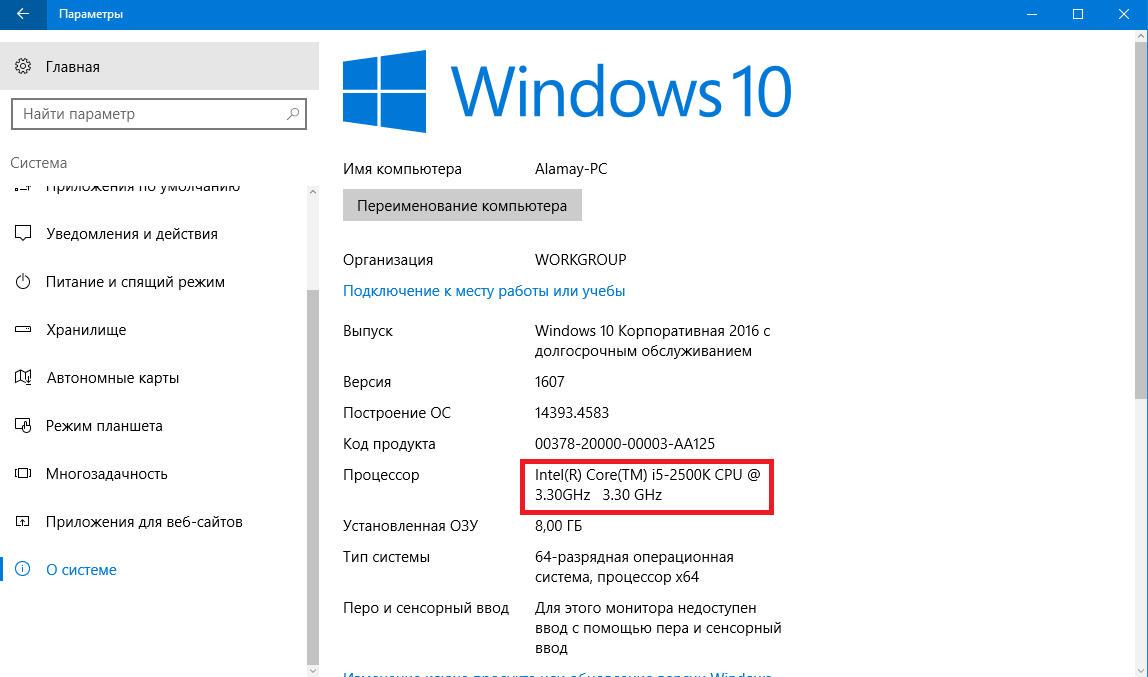Screen dimensions: 1148x677
Task: Open Подключение к месту работы или учебы link
Action: 484,291
